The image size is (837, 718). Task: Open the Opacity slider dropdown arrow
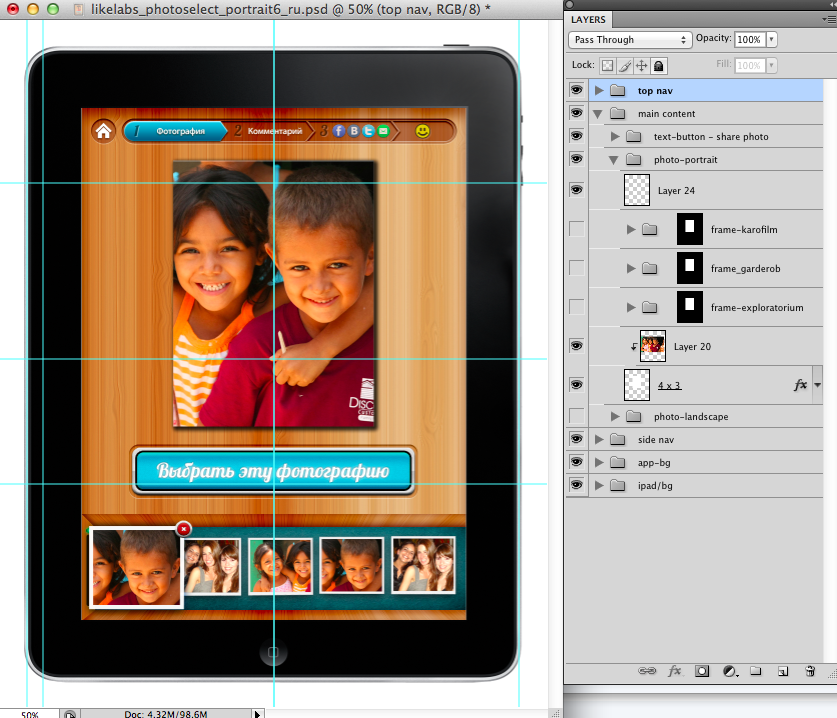tap(771, 40)
